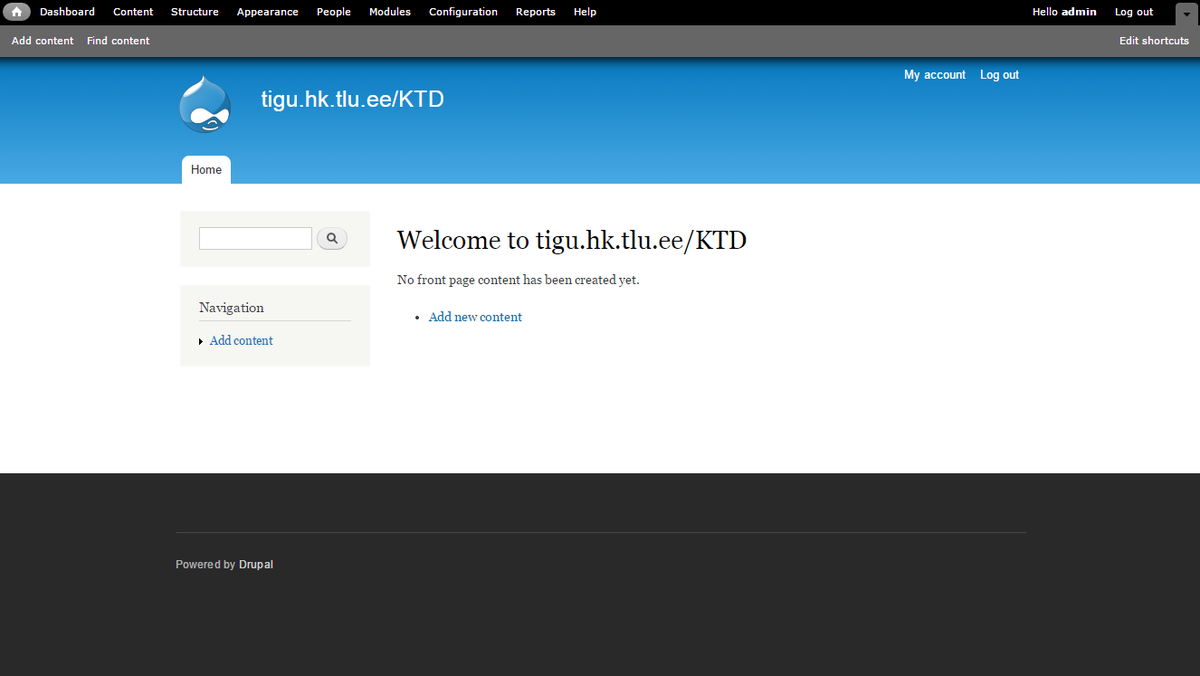Follow the Add new content link
Viewport: 1200px width, 676px height.
[475, 316]
